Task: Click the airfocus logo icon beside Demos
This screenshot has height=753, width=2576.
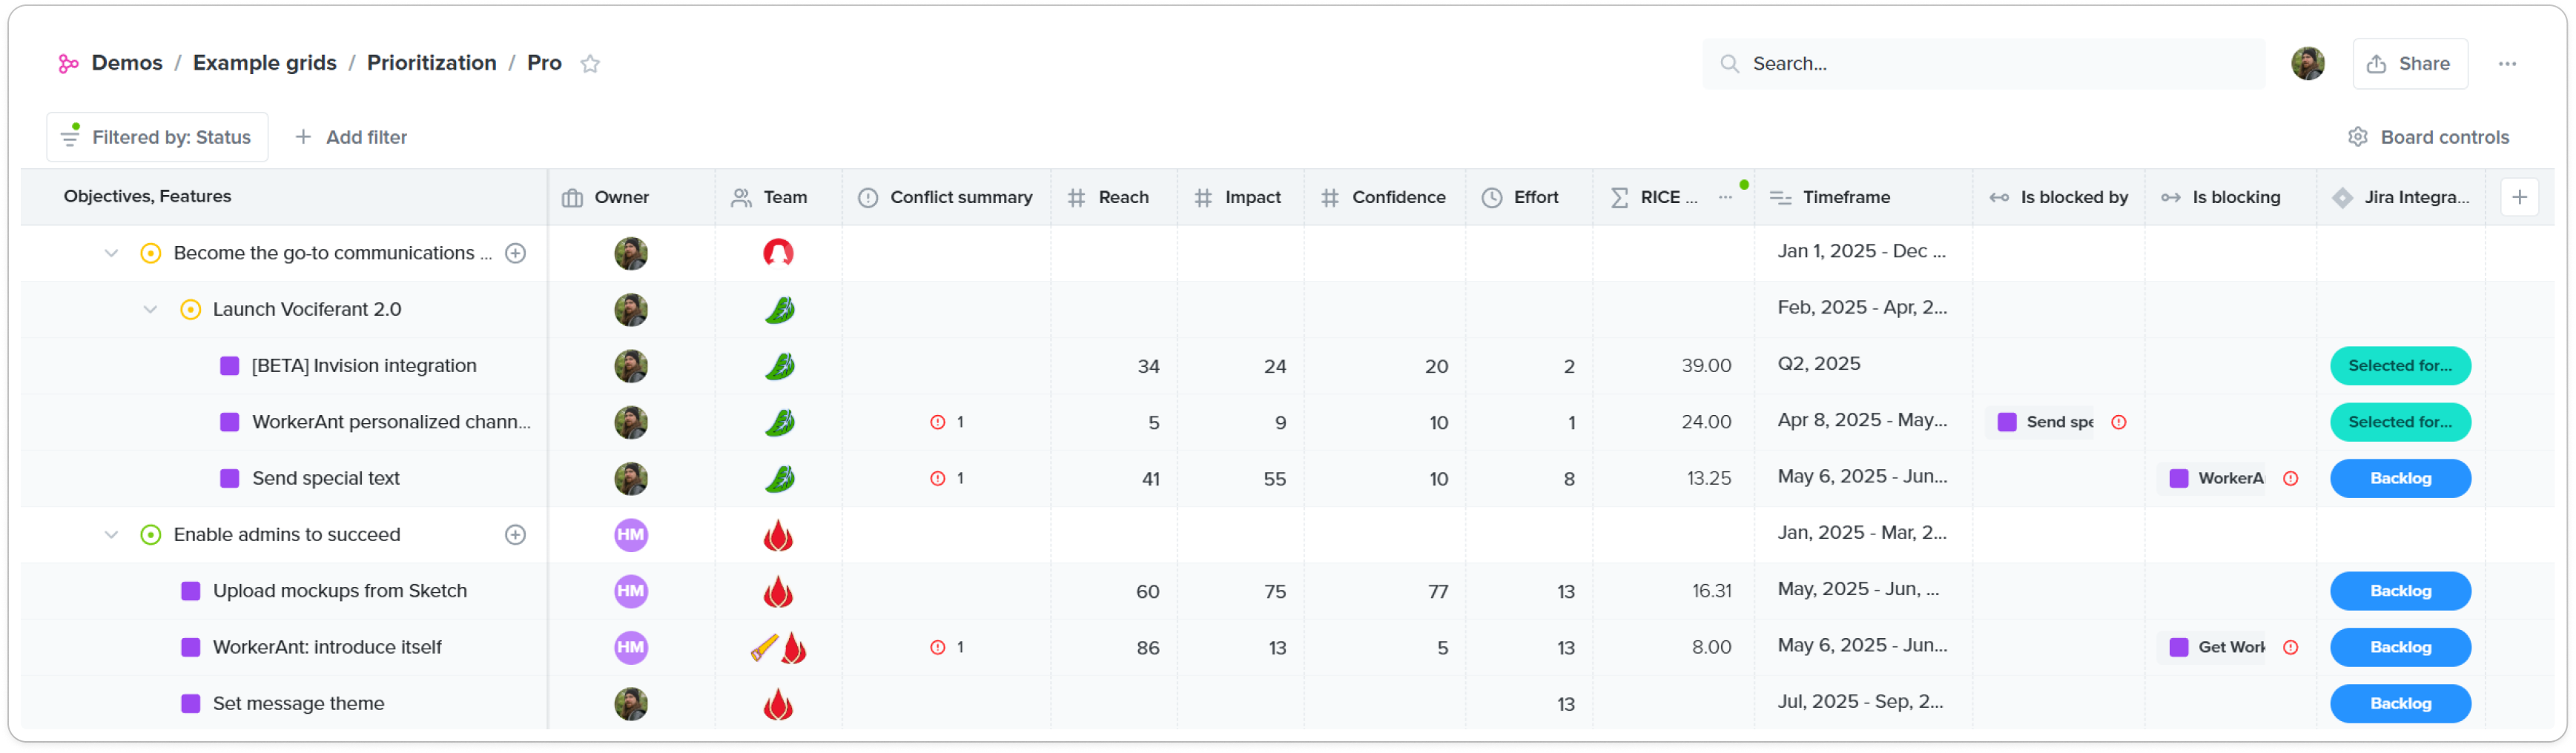Action: [x=68, y=63]
